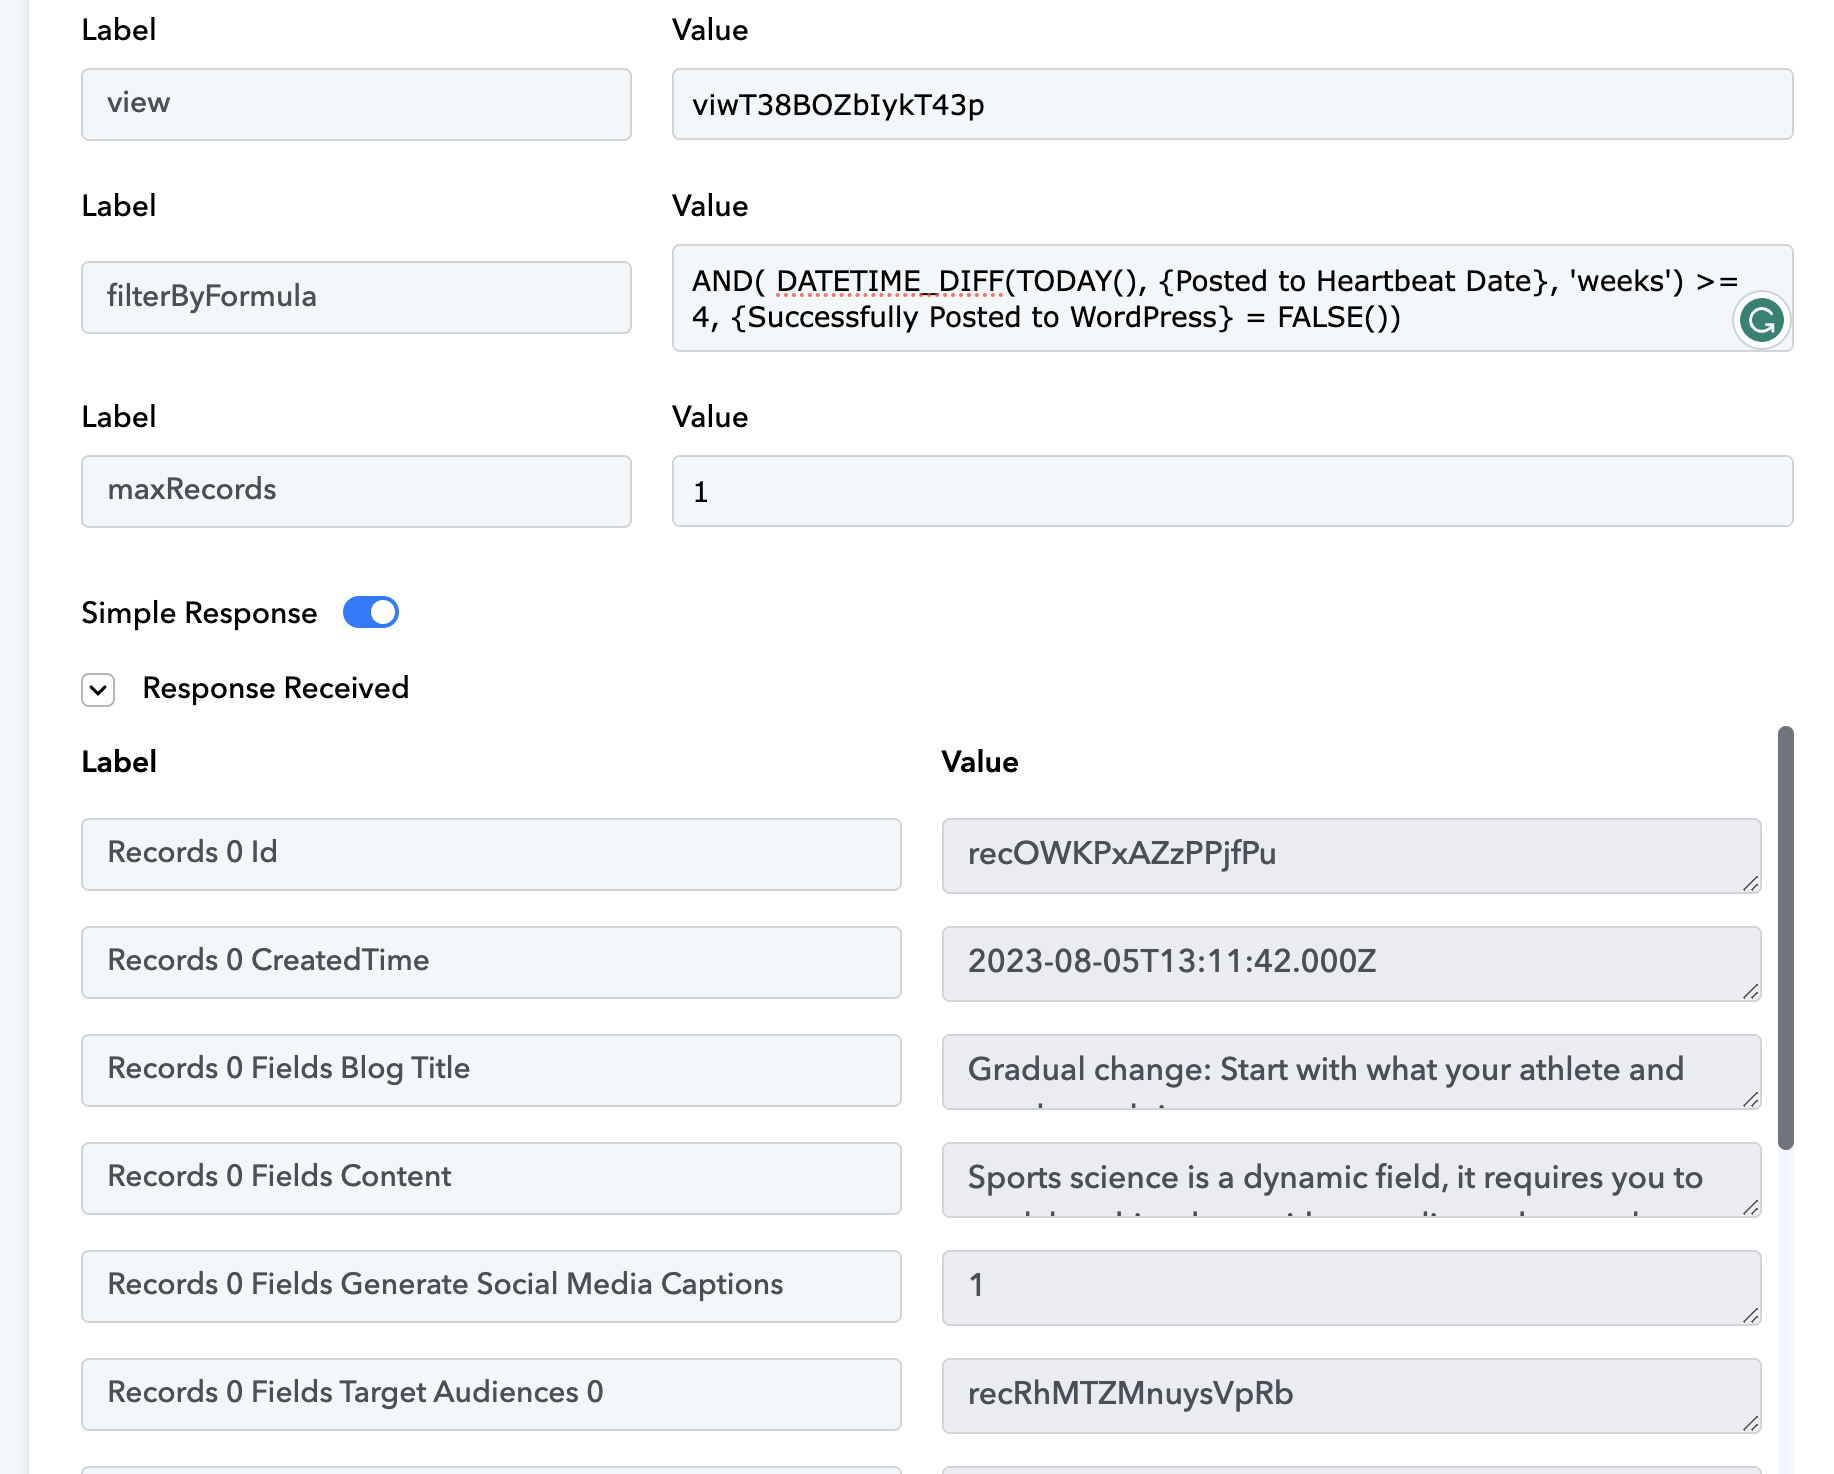Screen dimensions: 1834x1474
Task: Click the view ID value field
Action: coord(1231,104)
